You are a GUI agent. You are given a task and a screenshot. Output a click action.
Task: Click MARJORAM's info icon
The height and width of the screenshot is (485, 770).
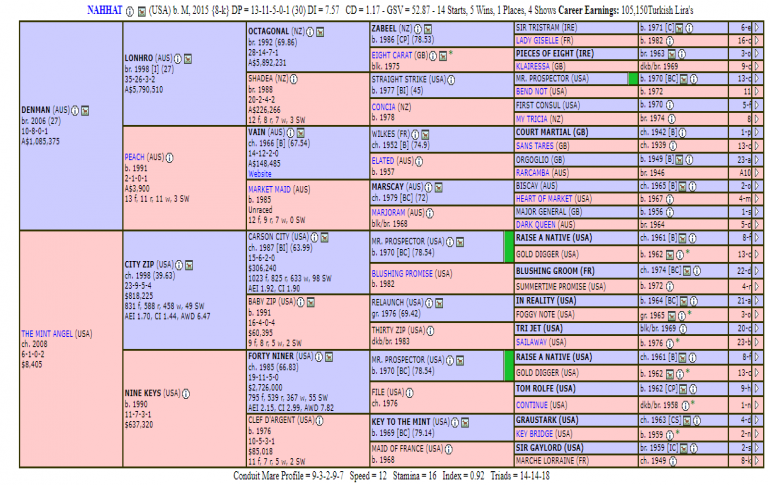429,213
